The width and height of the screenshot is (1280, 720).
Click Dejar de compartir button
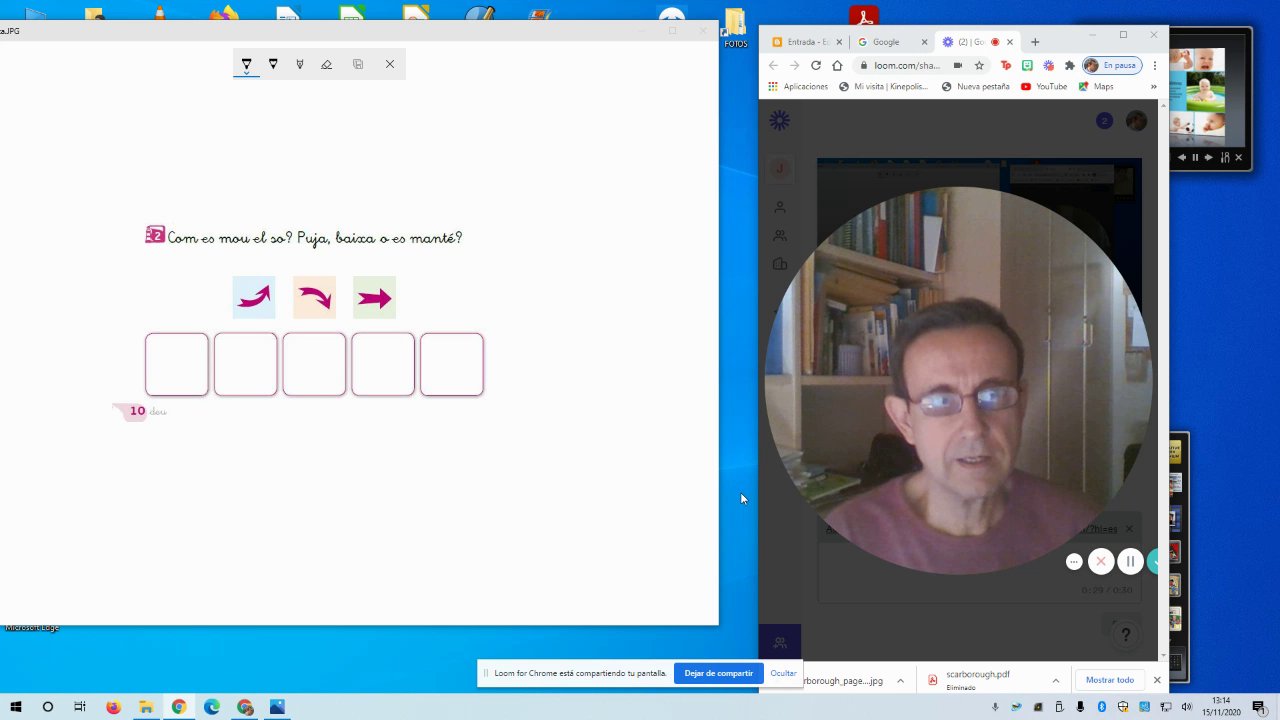tap(718, 673)
